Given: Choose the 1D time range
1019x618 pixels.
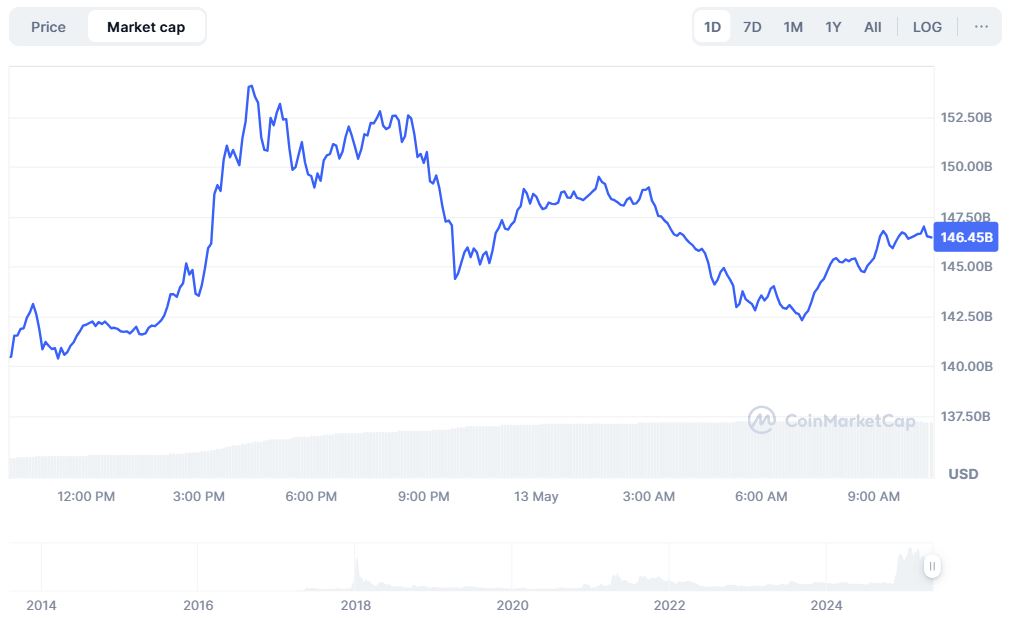Looking at the screenshot, I should coord(712,27).
